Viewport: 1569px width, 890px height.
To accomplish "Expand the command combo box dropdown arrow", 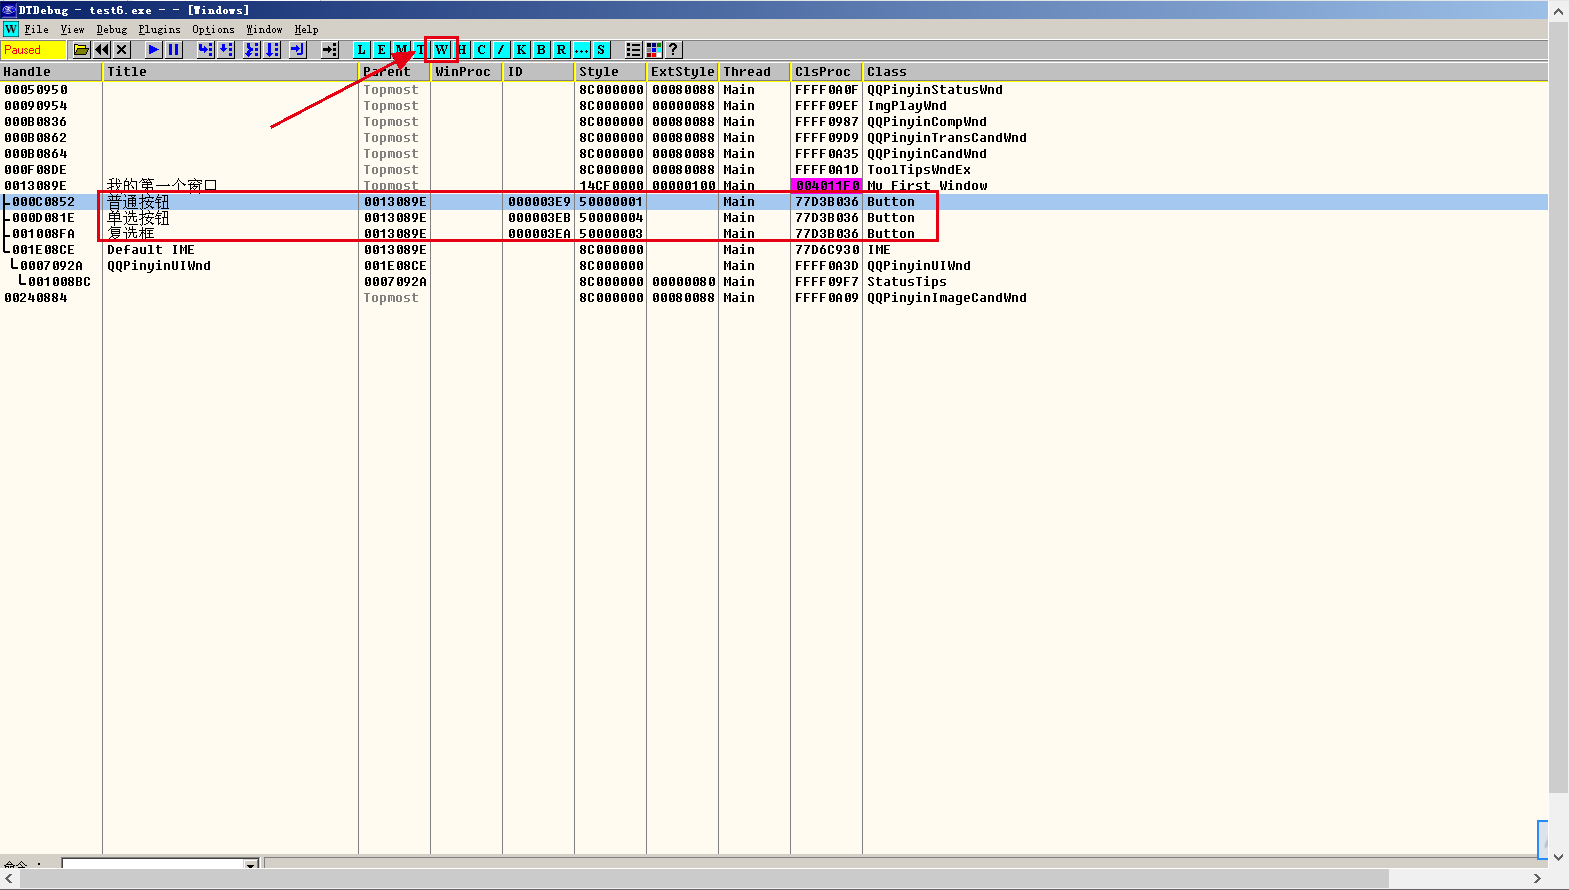I will [x=251, y=864].
